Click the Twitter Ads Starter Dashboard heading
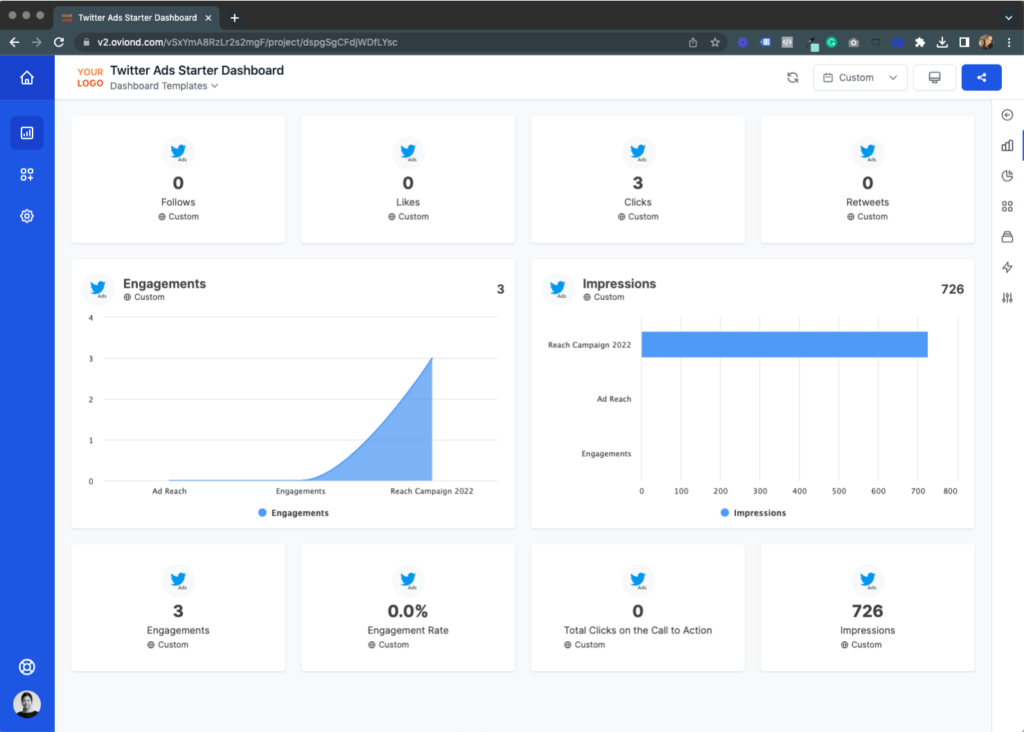This screenshot has width=1024, height=732. tap(197, 71)
